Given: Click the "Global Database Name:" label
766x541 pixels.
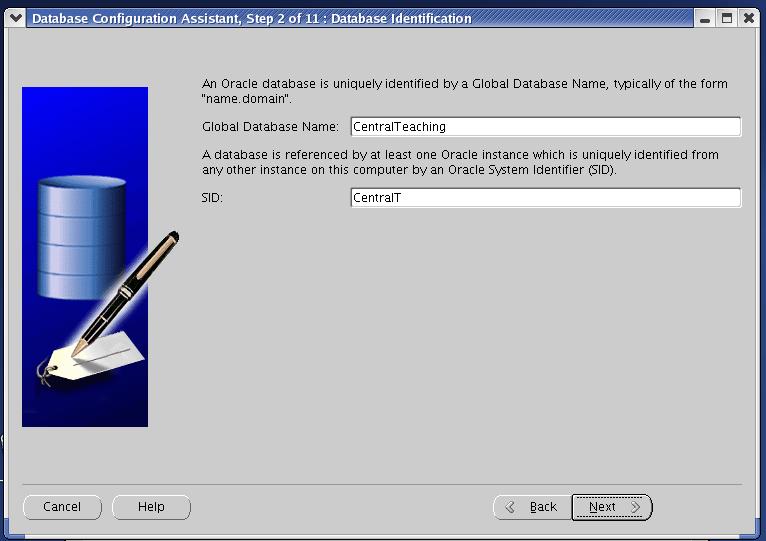Looking at the screenshot, I should tap(270, 127).
